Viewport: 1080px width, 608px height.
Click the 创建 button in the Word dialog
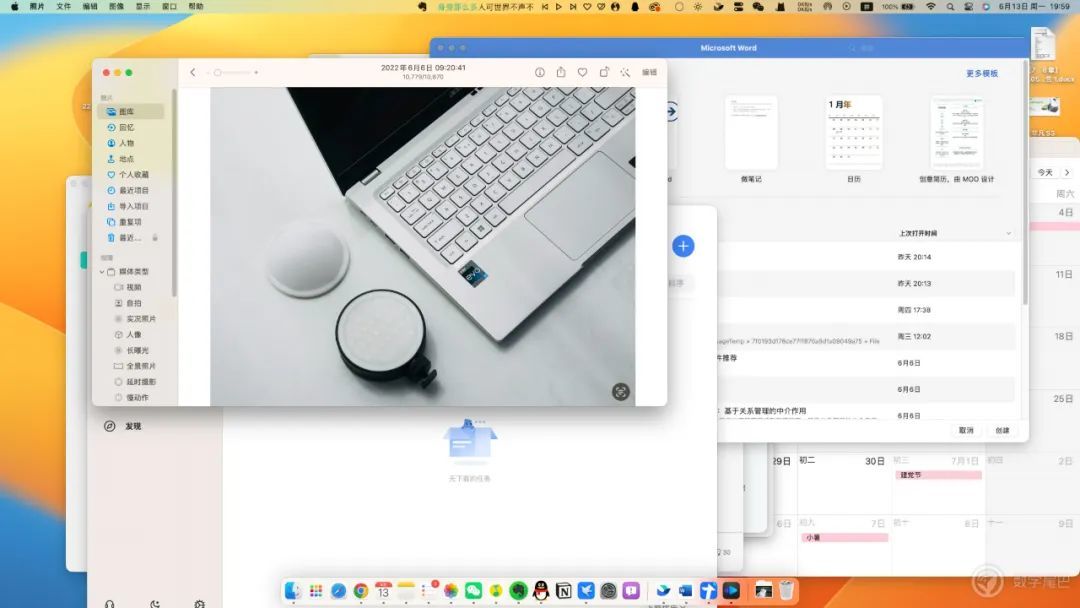point(1002,430)
